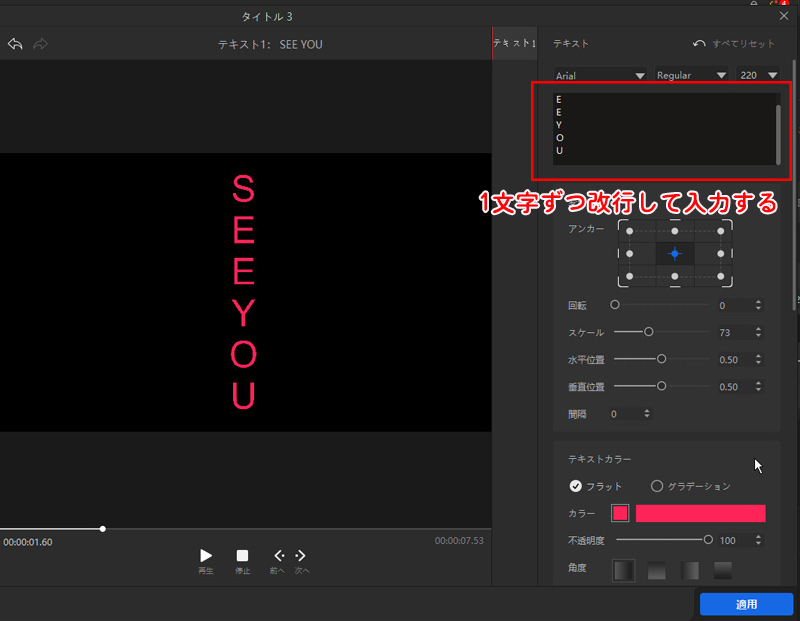Click the Play (再生) button
800x621 pixels.
[x=205, y=555]
